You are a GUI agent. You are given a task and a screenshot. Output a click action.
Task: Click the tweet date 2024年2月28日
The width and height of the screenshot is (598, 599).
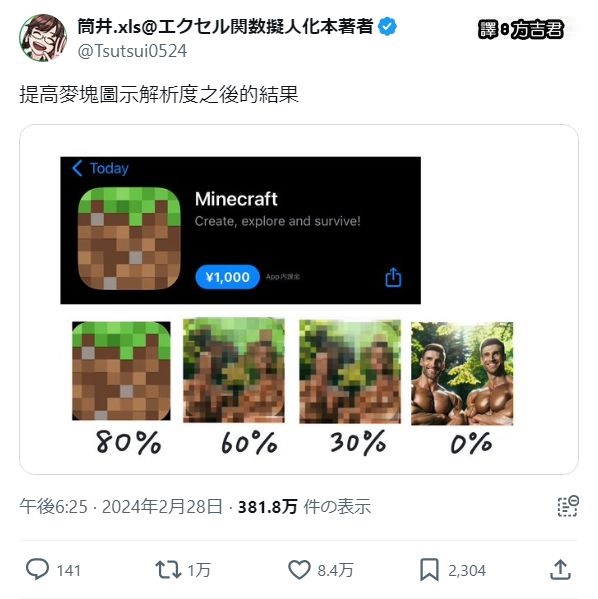(x=162, y=507)
